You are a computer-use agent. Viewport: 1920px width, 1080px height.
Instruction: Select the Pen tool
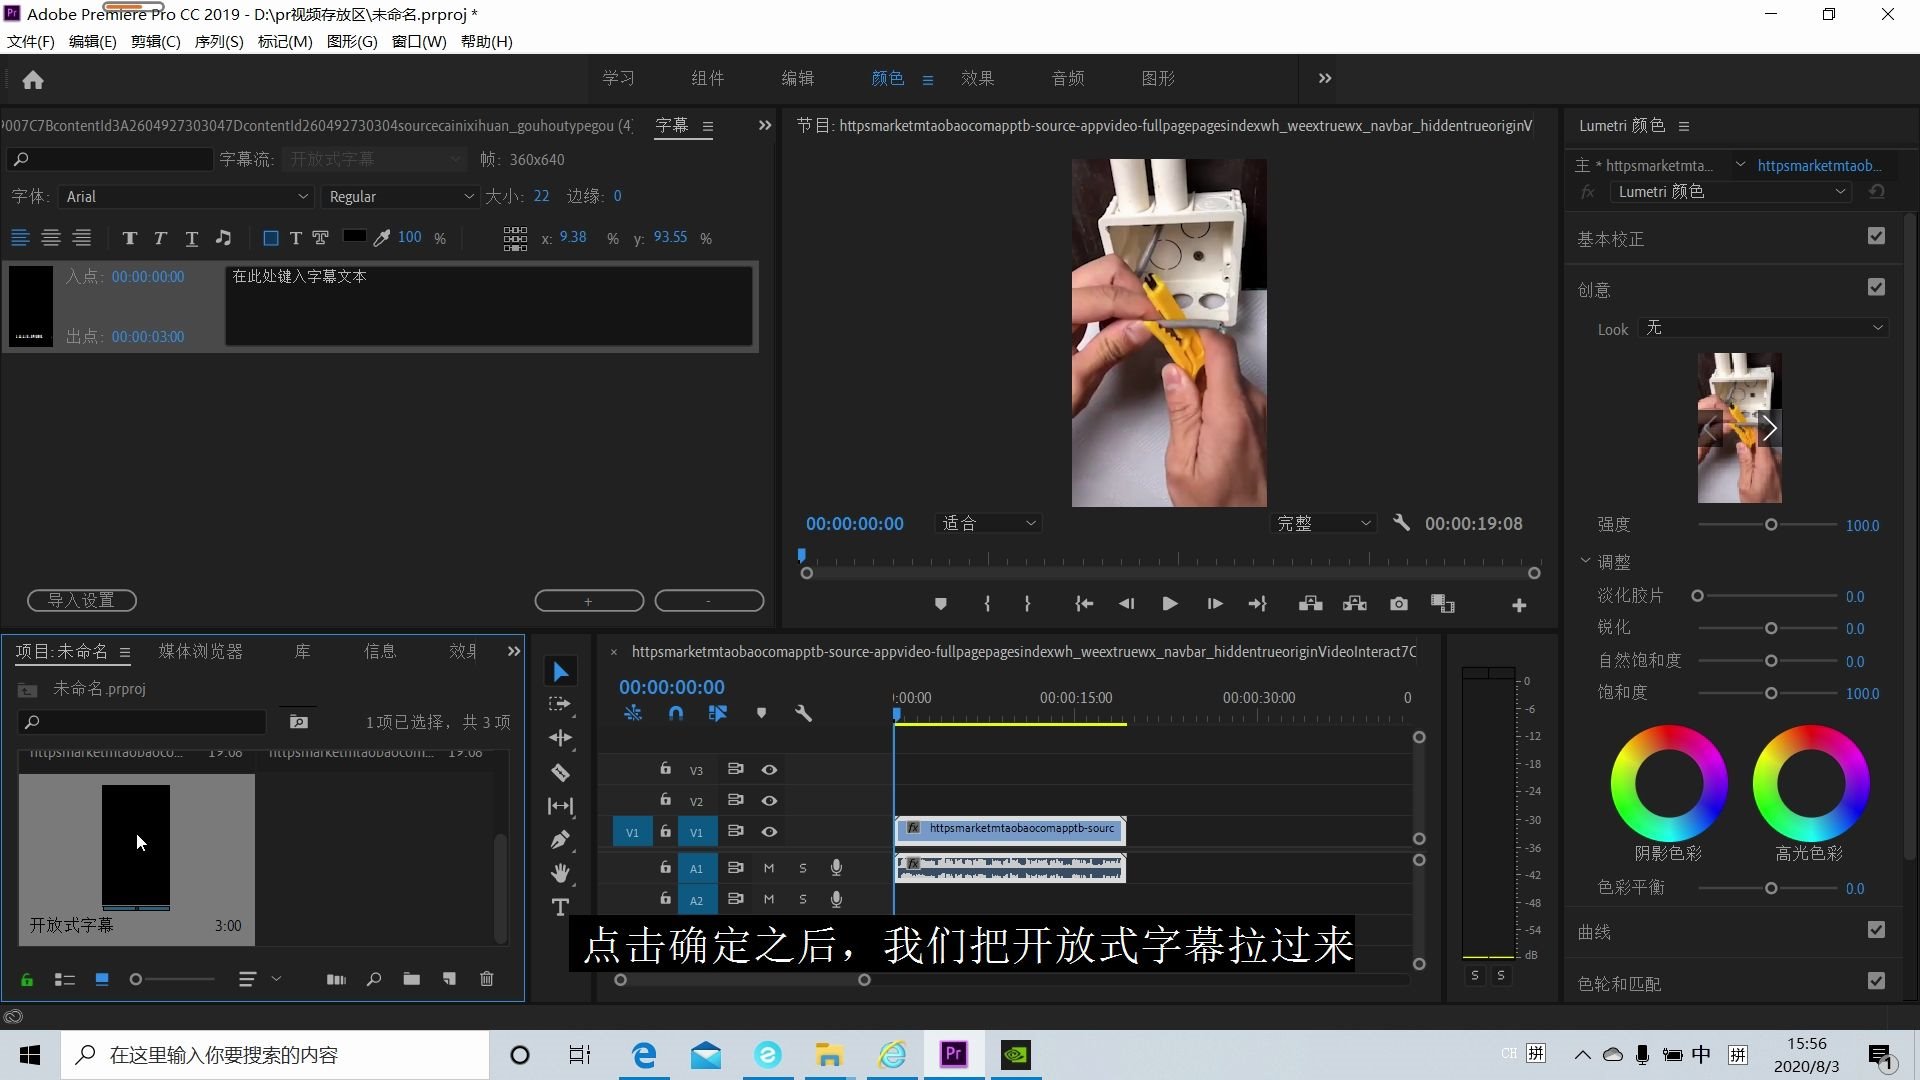click(560, 840)
